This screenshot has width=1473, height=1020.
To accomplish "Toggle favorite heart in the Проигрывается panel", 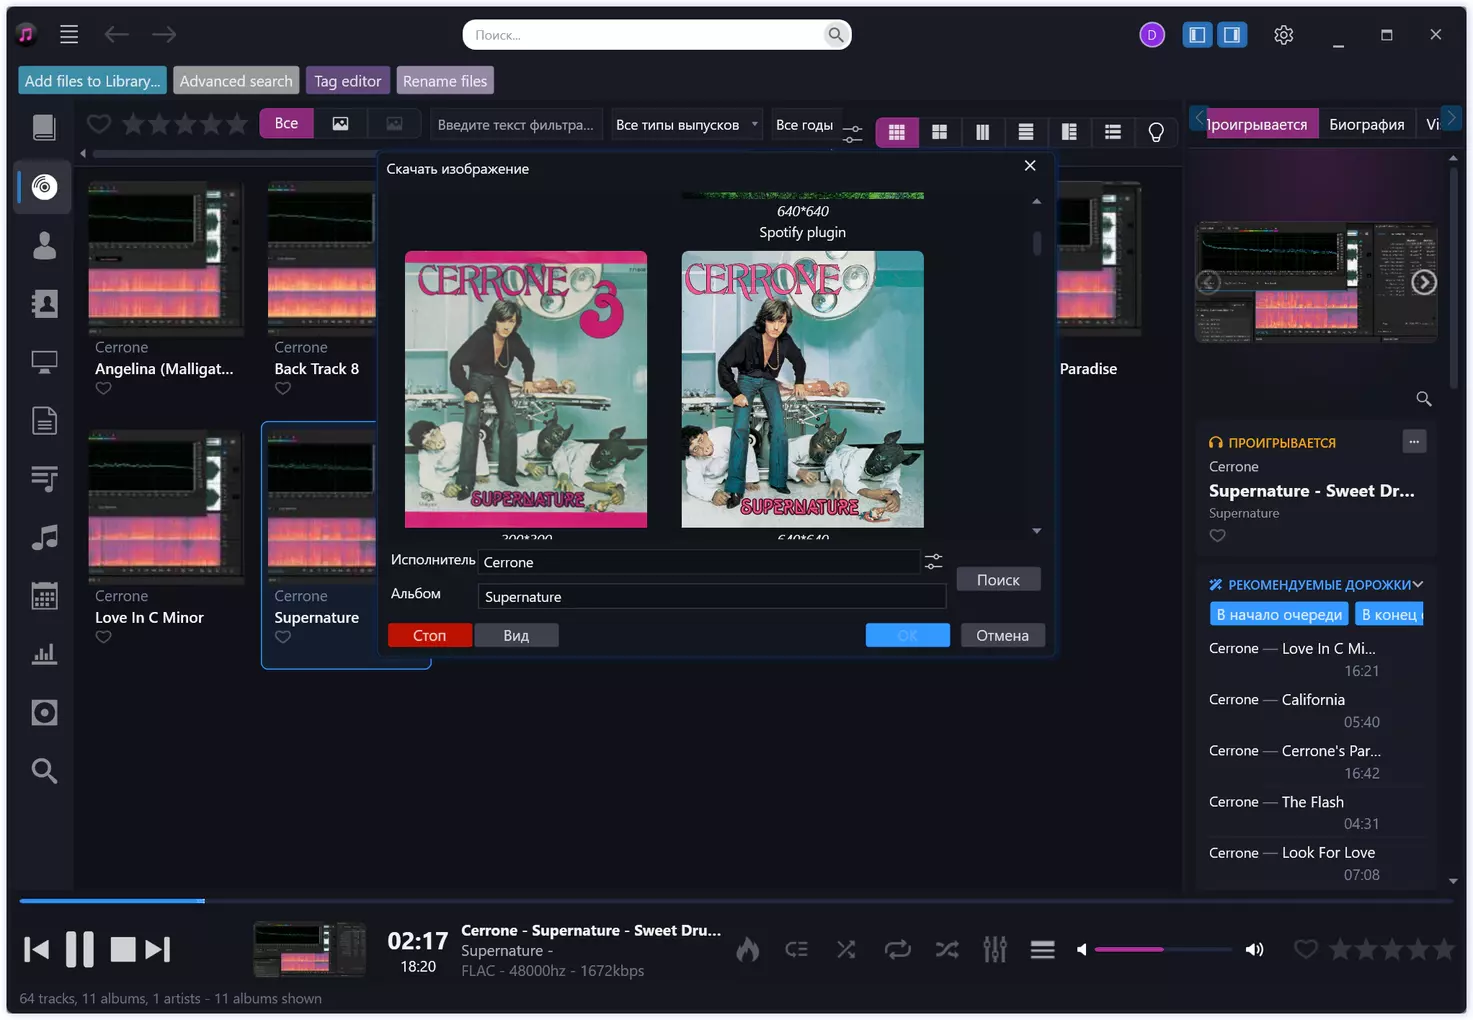I will (x=1217, y=535).
